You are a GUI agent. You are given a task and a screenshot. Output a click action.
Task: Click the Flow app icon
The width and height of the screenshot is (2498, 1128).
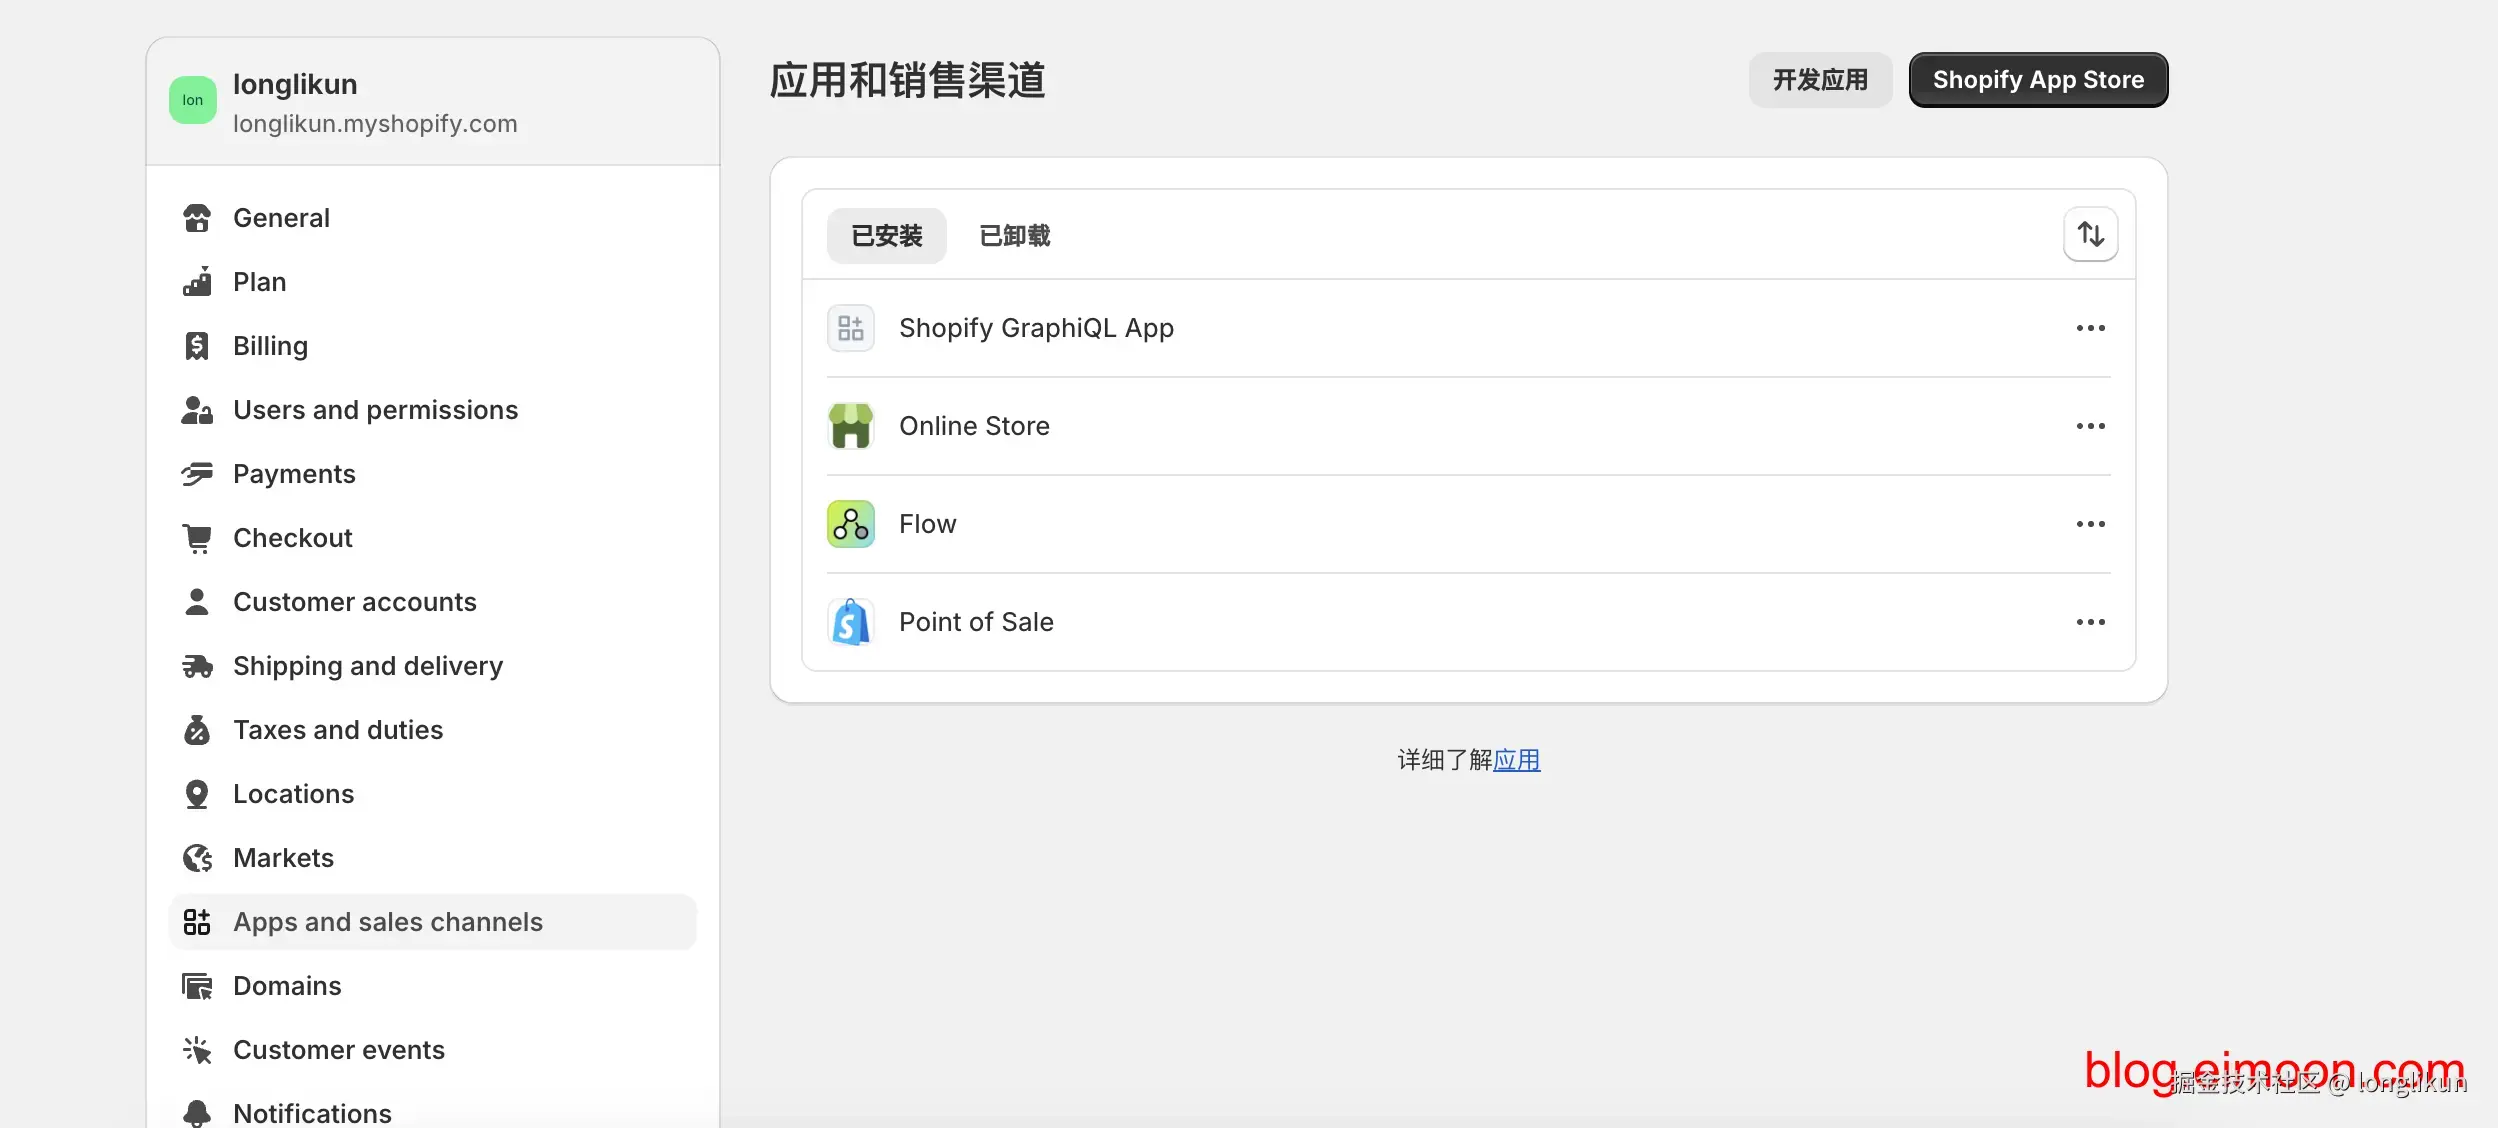851,523
